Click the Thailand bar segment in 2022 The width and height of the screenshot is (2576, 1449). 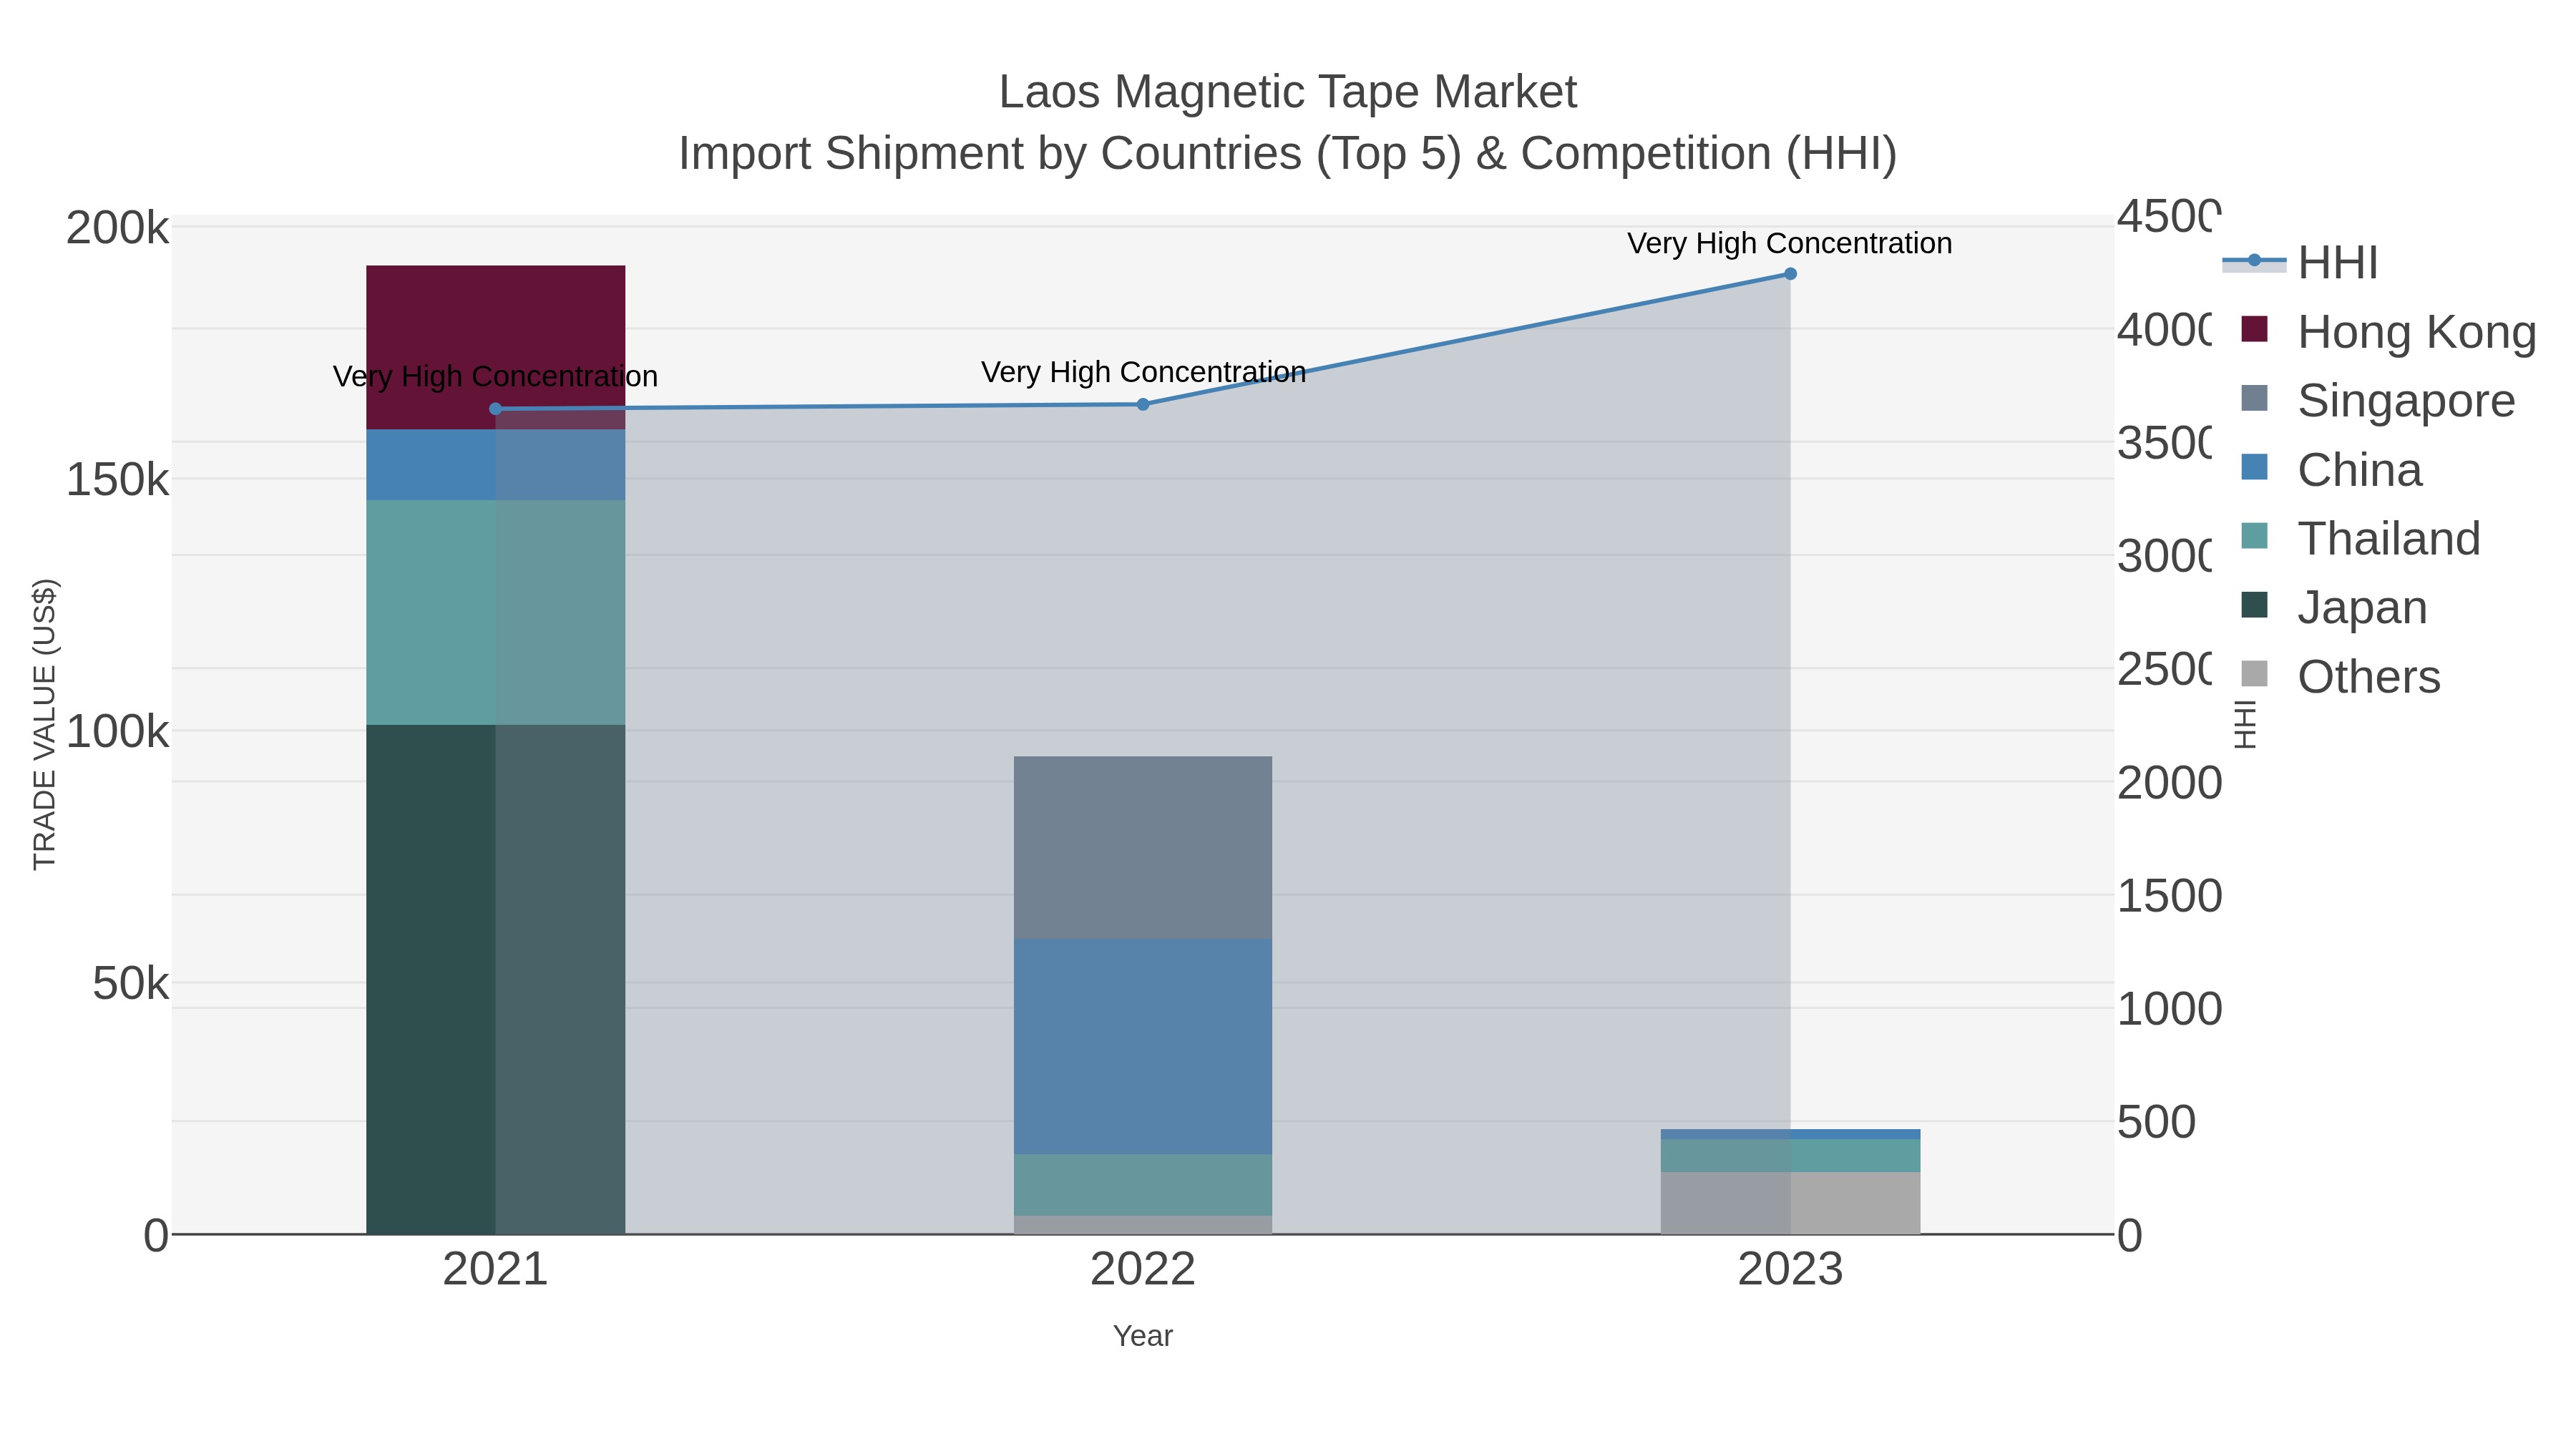1143,1185
